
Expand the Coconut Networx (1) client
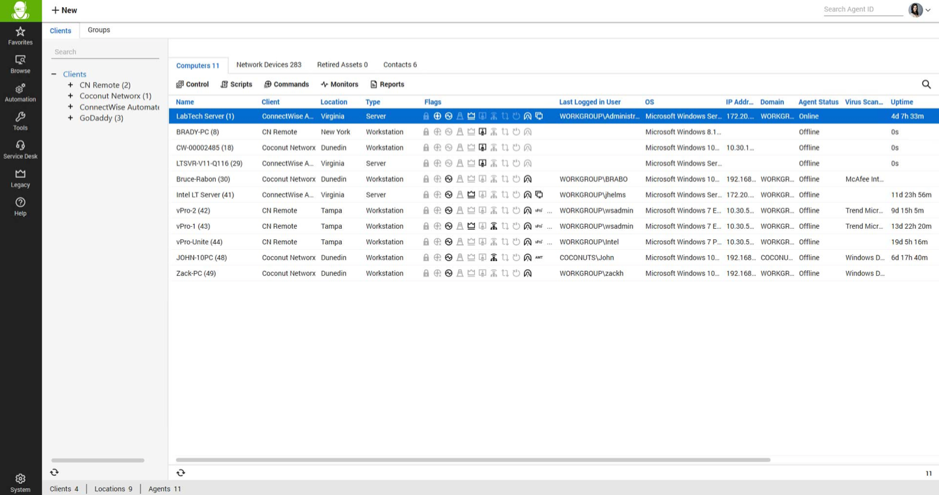pyautogui.click(x=70, y=96)
